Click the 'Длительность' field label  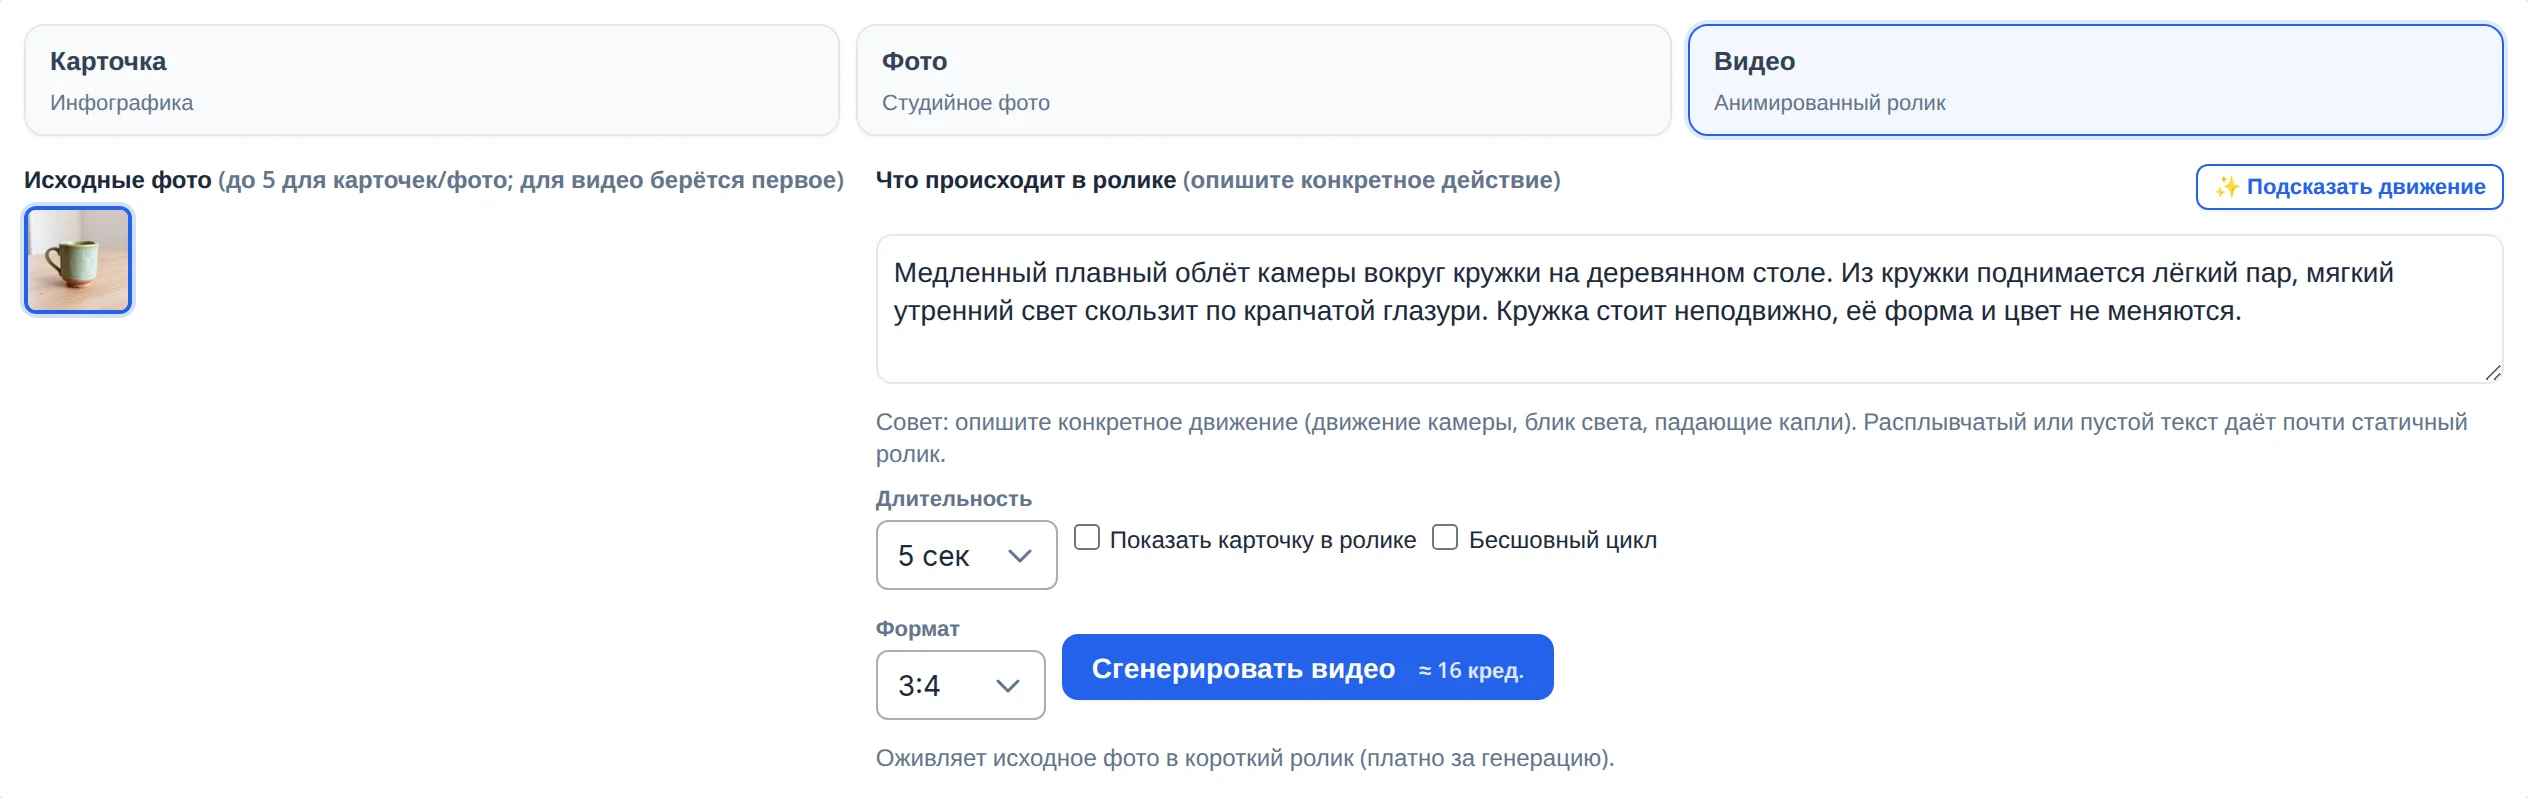coord(954,499)
